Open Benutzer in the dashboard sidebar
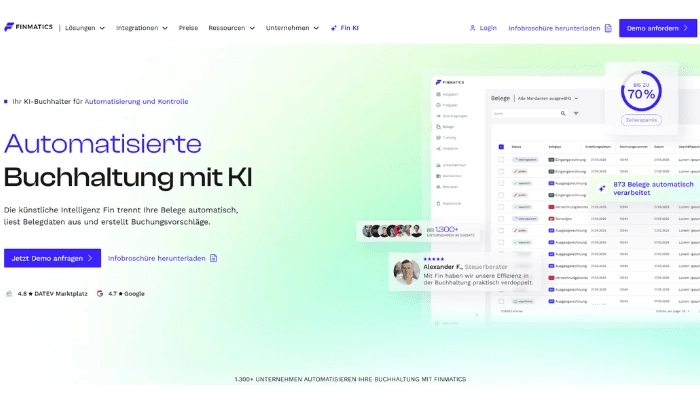The image size is (700, 400). click(x=447, y=187)
